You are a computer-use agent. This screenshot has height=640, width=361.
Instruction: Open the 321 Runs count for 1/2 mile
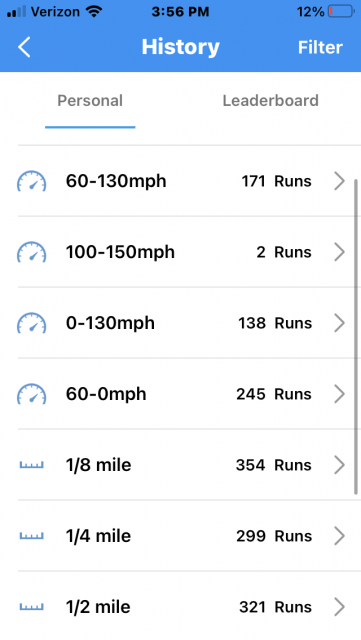tap(275, 607)
